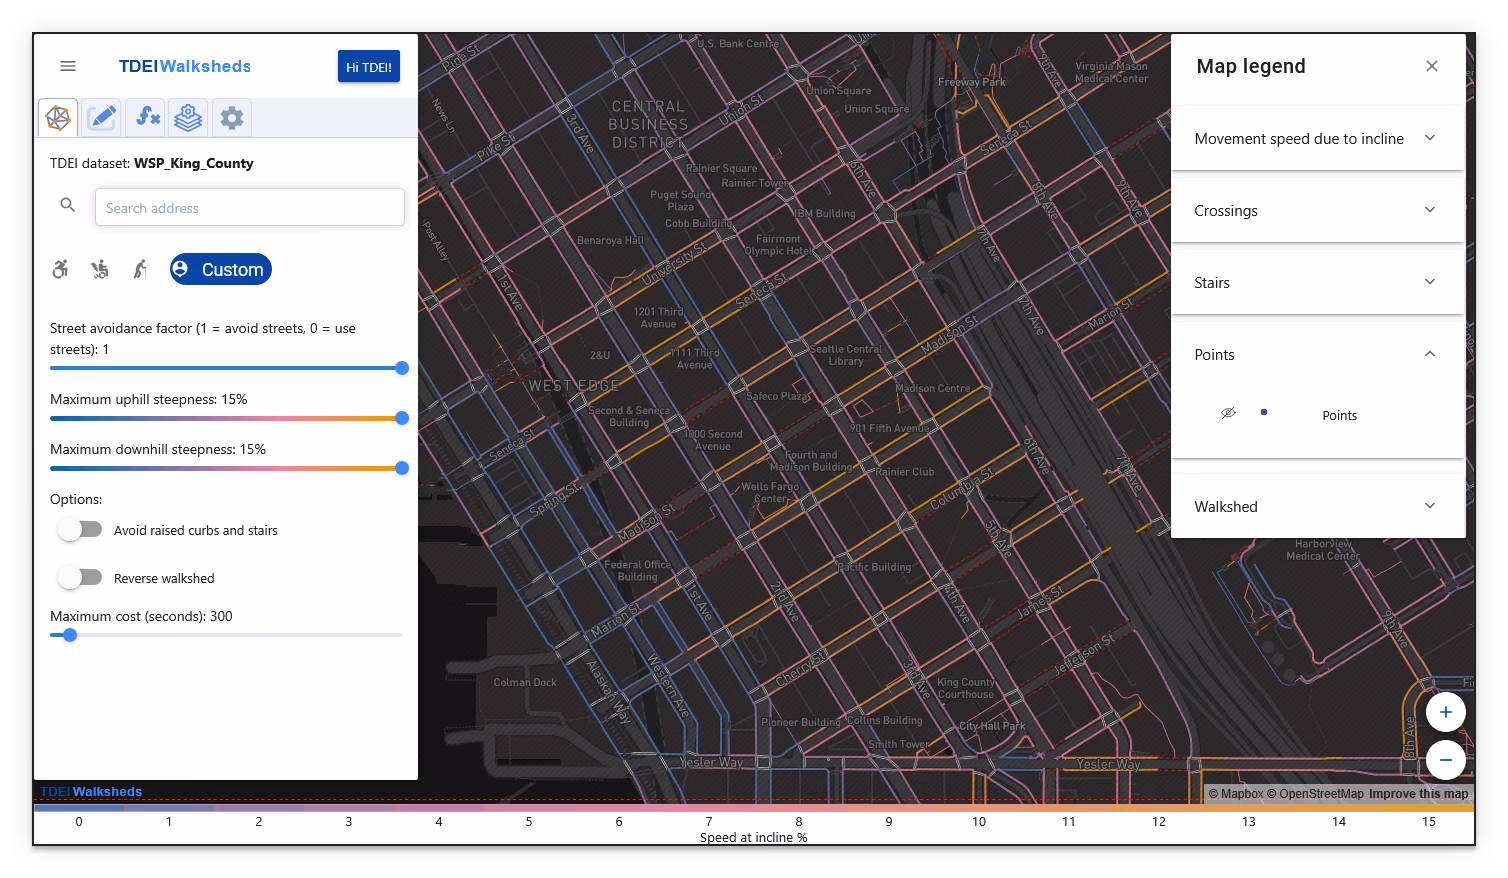Screen dimensions: 1508x878
Task: Open the OpenStreetMap attribution link
Action: pos(1315,794)
